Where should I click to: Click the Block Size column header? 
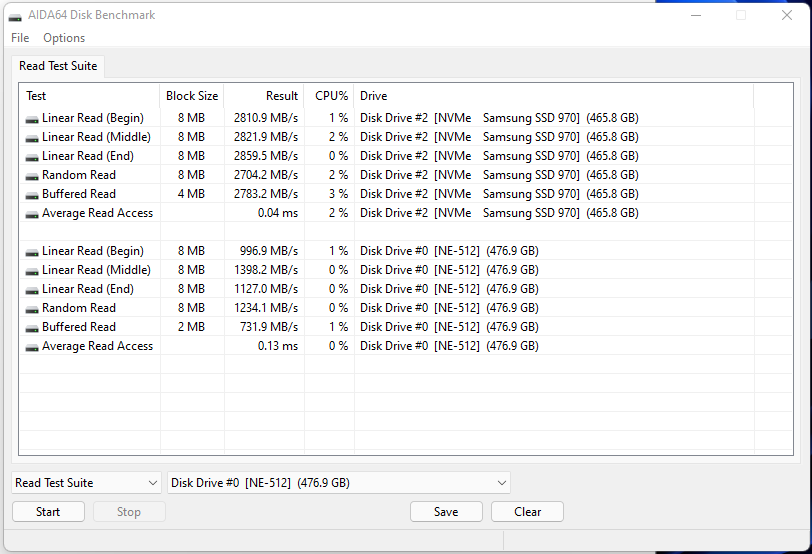(192, 96)
